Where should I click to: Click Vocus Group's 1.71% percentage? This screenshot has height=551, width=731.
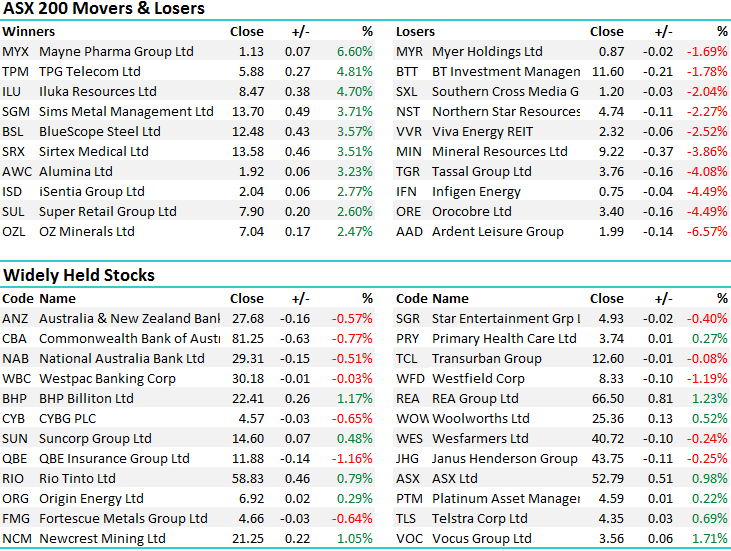pyautogui.click(x=709, y=538)
